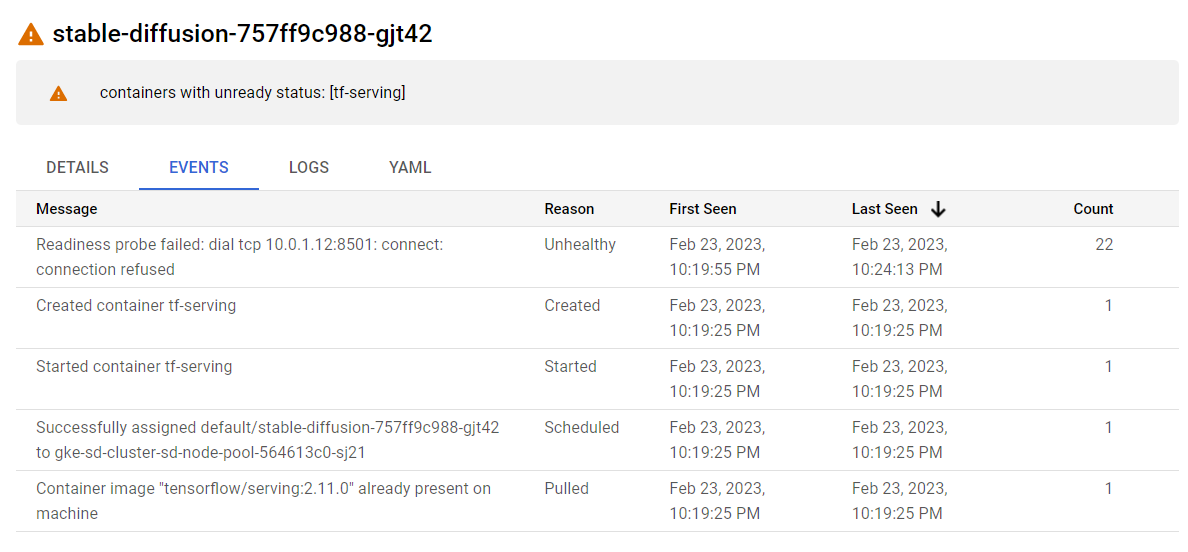Open the Details tab
The image size is (1188, 552).
pos(77,167)
